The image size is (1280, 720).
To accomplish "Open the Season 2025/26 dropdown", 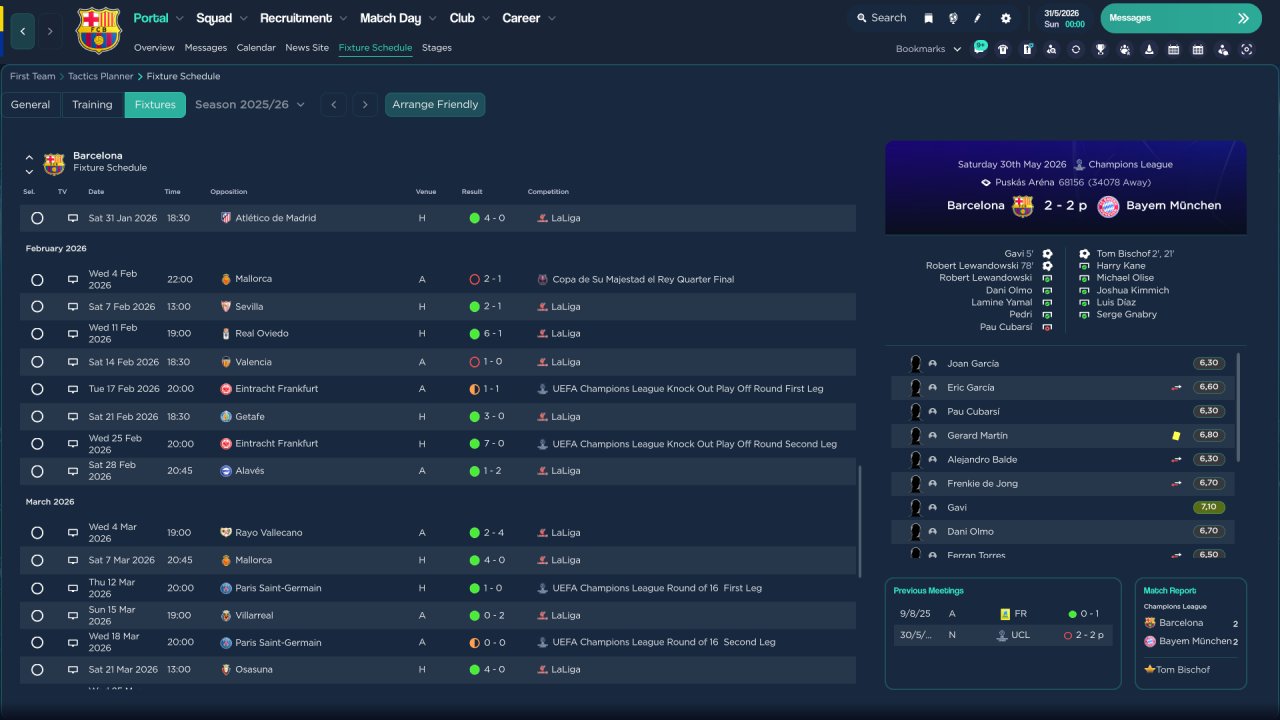I will point(250,105).
